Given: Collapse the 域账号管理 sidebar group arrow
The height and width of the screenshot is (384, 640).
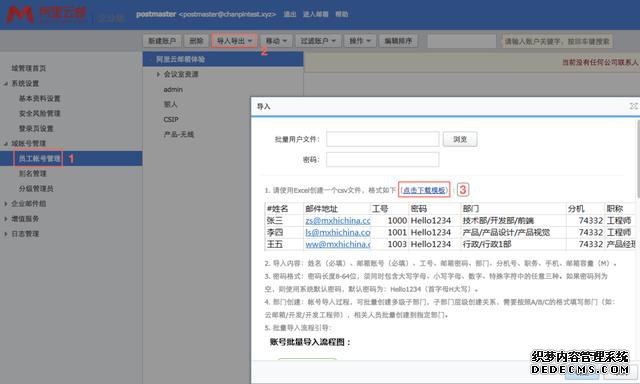Looking at the screenshot, I should pyautogui.click(x=6, y=144).
